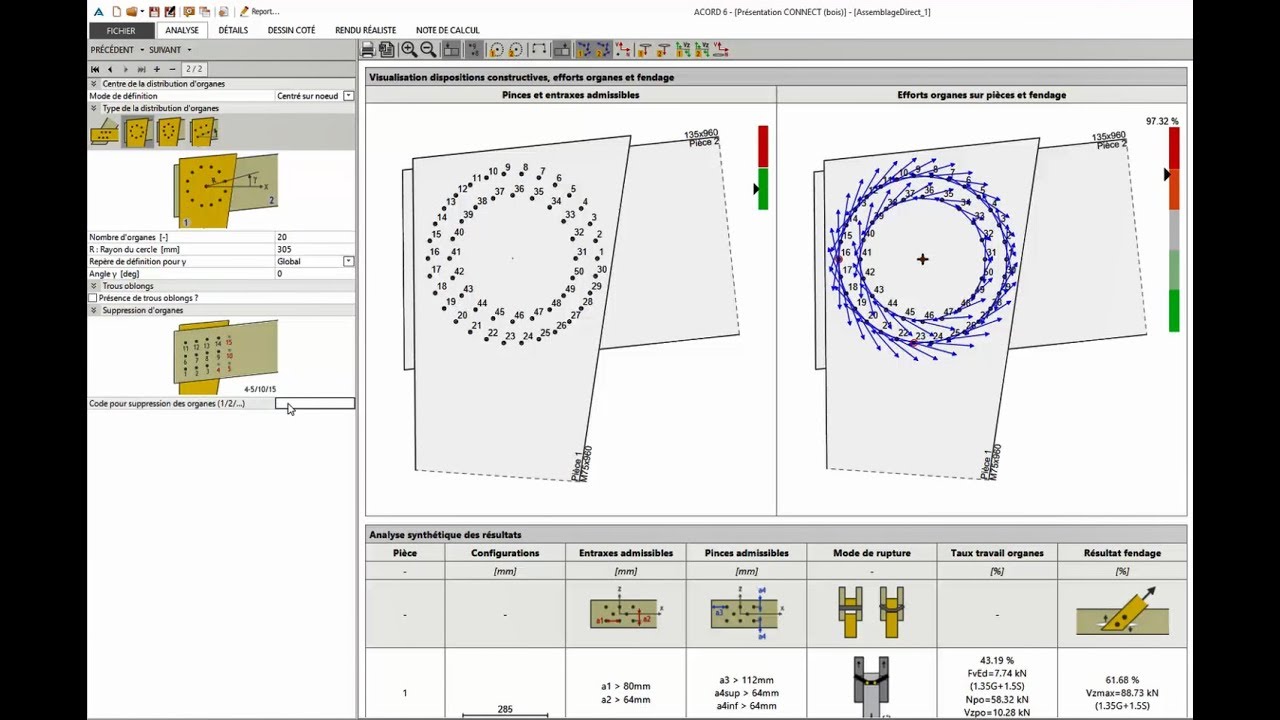Toggle organ force arrows on piece 1
The height and width of the screenshot is (720, 1280).
584,50
